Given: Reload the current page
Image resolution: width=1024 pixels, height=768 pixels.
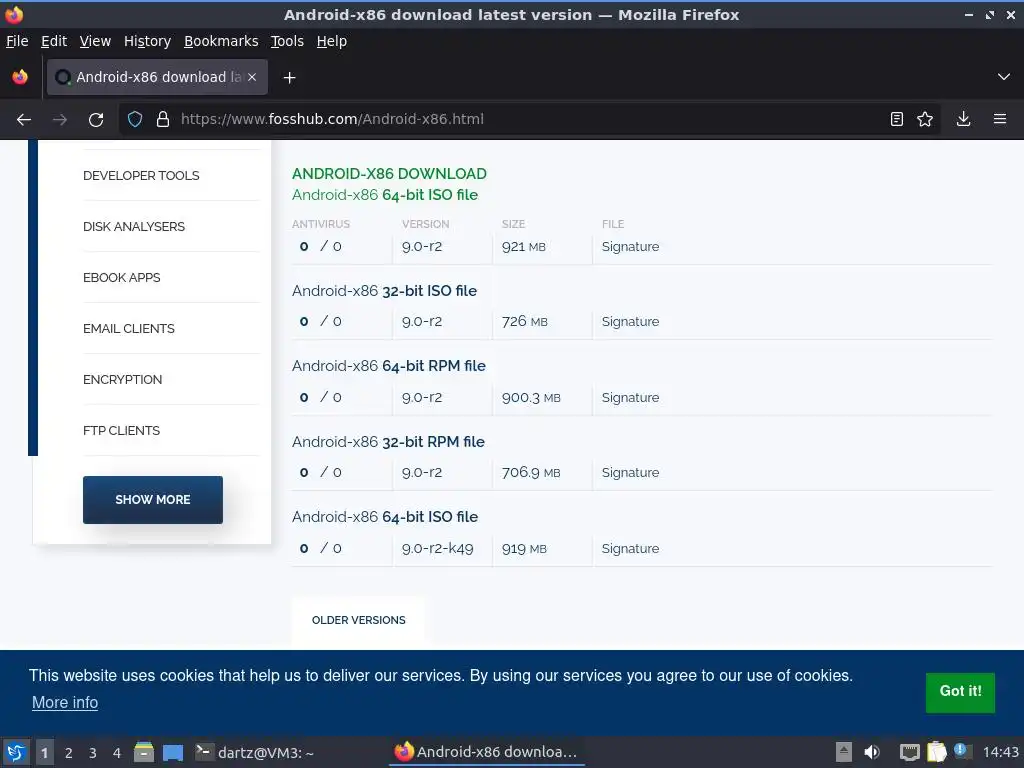Looking at the screenshot, I should pyautogui.click(x=96, y=120).
